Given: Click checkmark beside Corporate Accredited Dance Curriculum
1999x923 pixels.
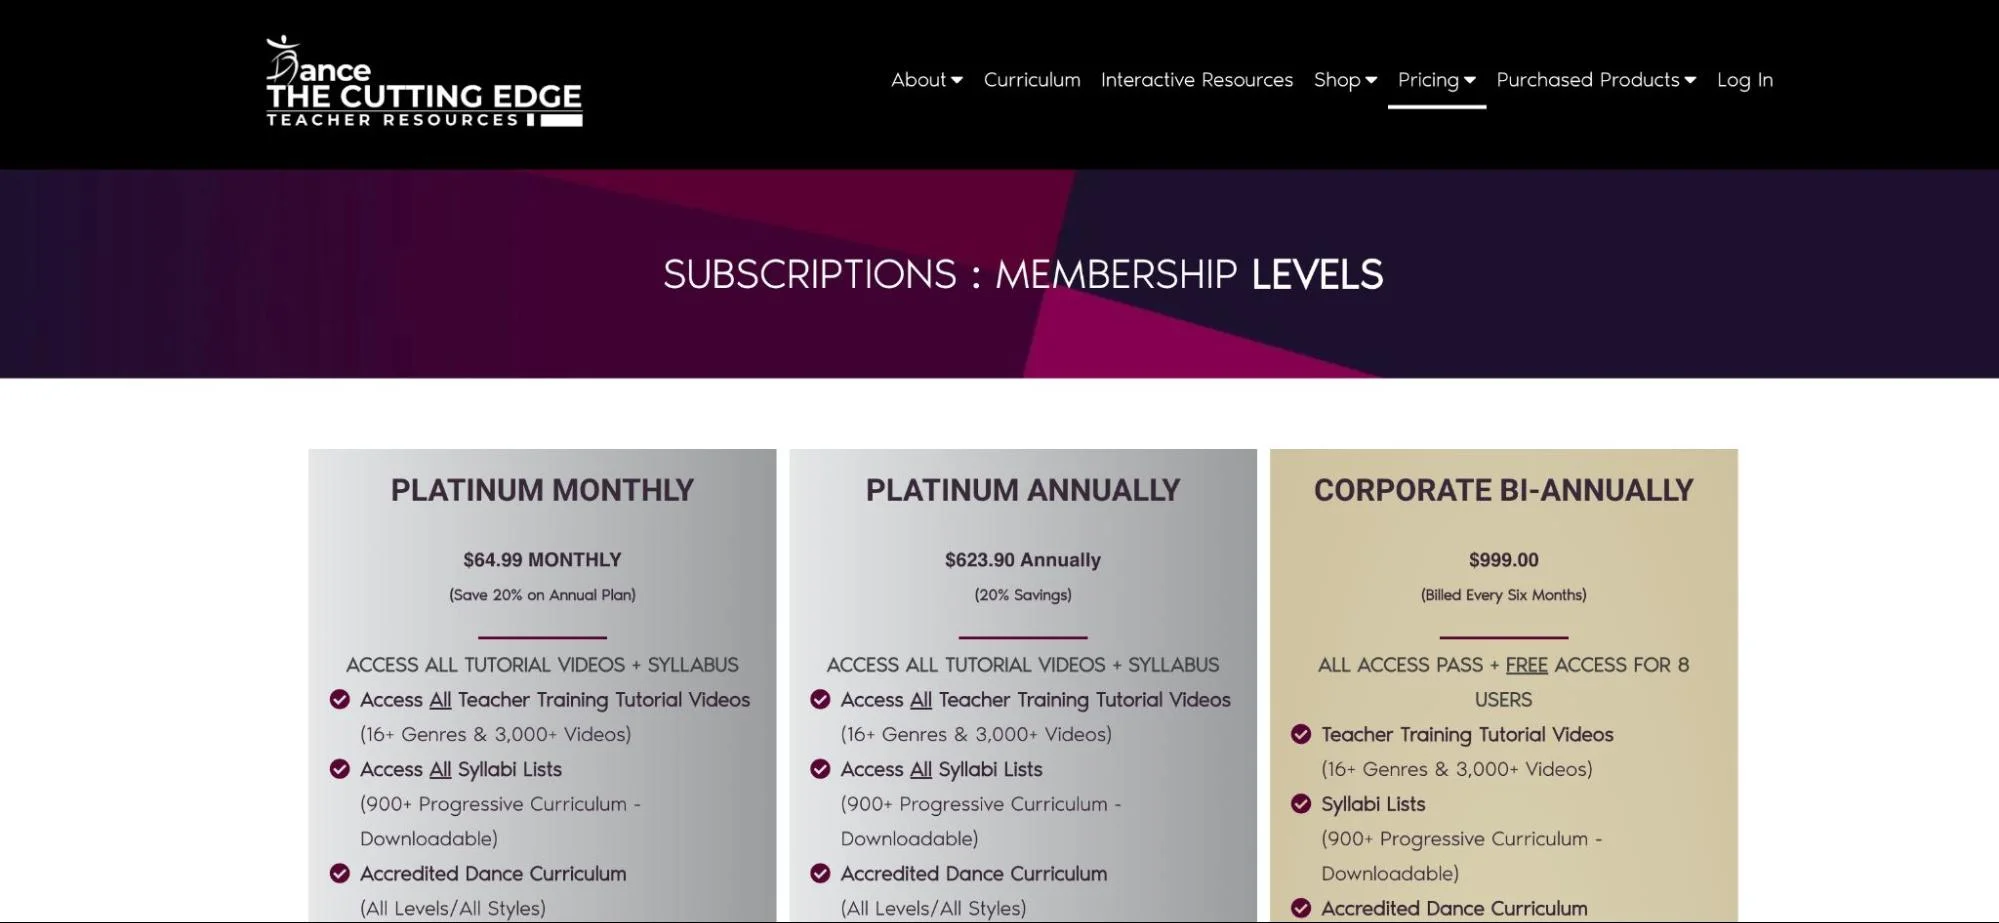Looking at the screenshot, I should click(x=1301, y=908).
